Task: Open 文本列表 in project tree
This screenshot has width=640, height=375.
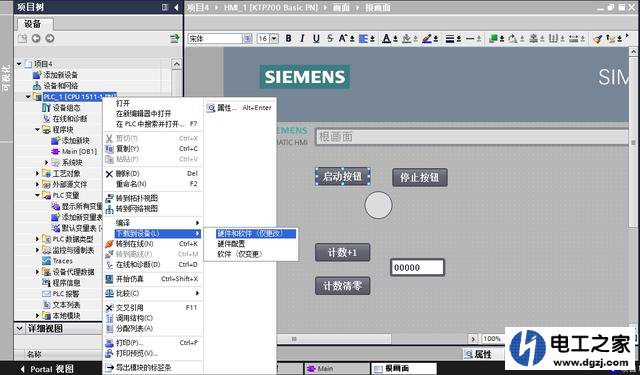Action: click(x=67, y=305)
